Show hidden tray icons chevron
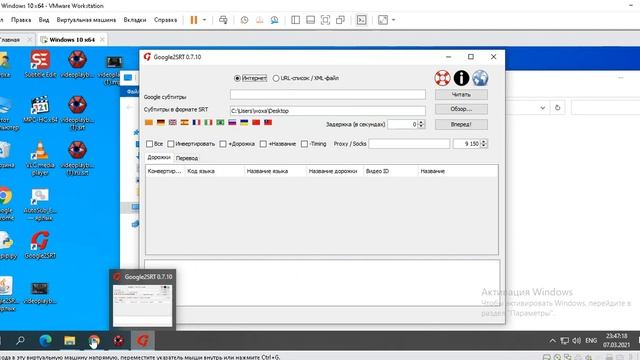Screen dimensions: 640x360 [x=552, y=340]
